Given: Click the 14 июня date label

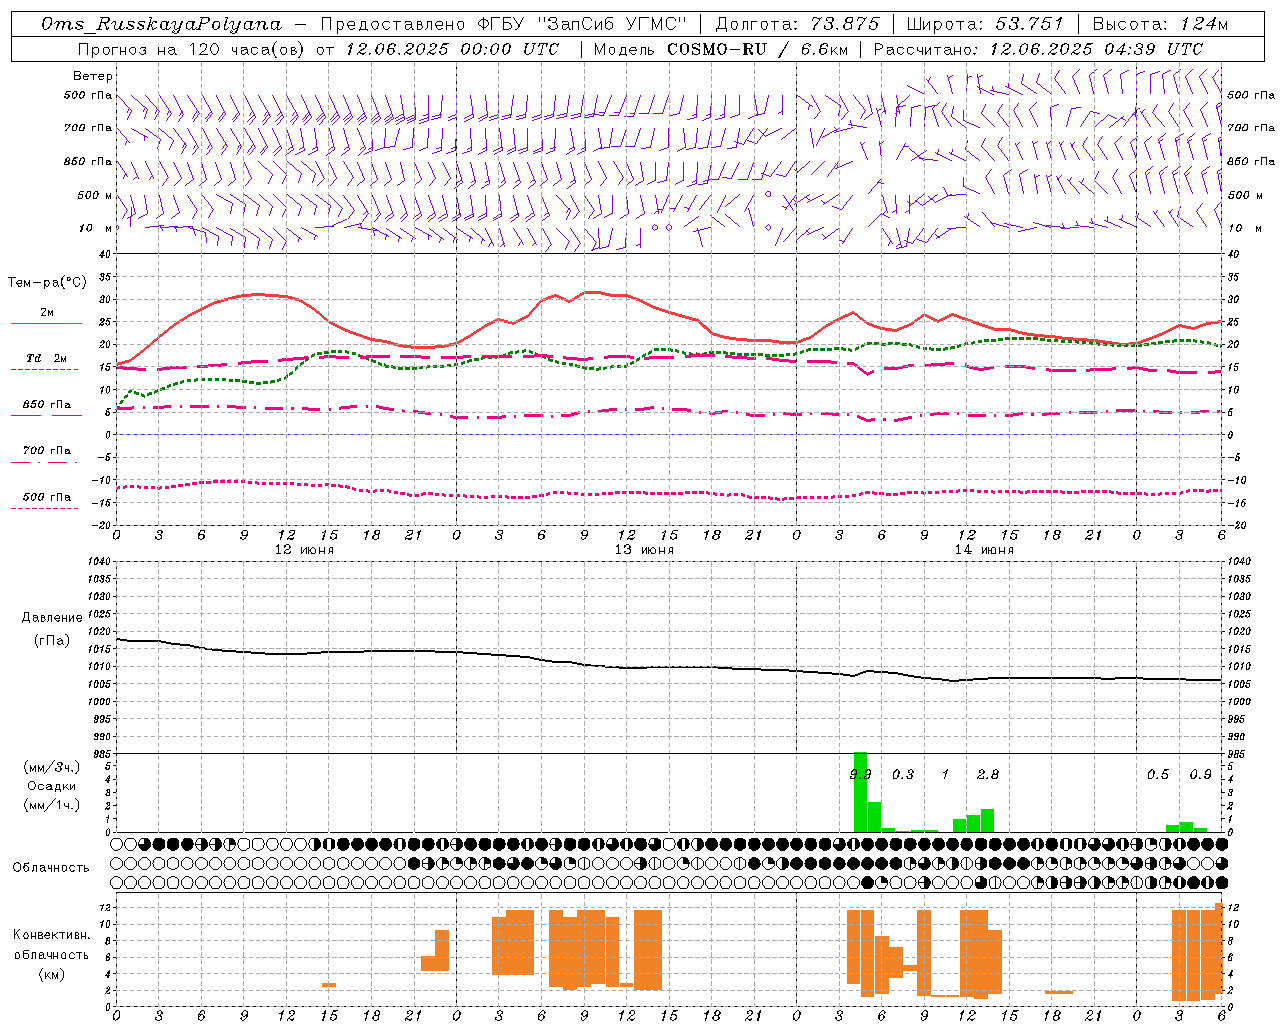Looking at the screenshot, I should [984, 549].
